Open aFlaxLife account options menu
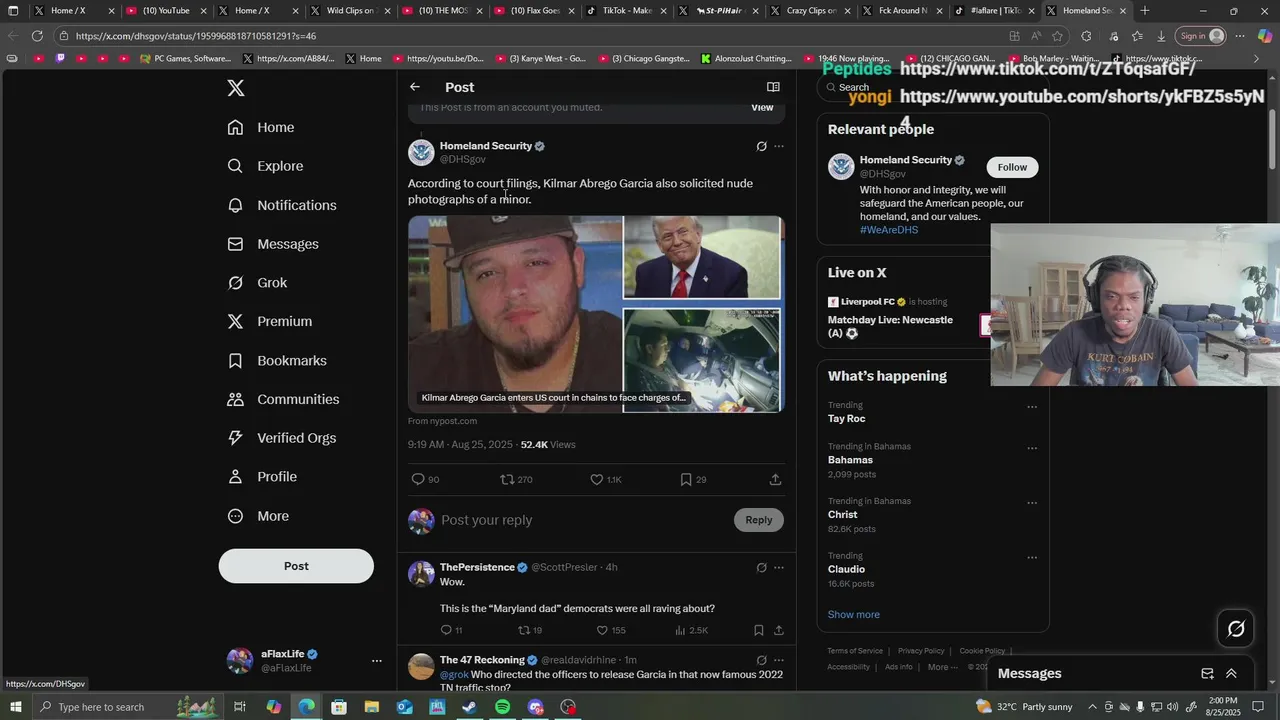This screenshot has width=1280, height=720. (x=376, y=661)
